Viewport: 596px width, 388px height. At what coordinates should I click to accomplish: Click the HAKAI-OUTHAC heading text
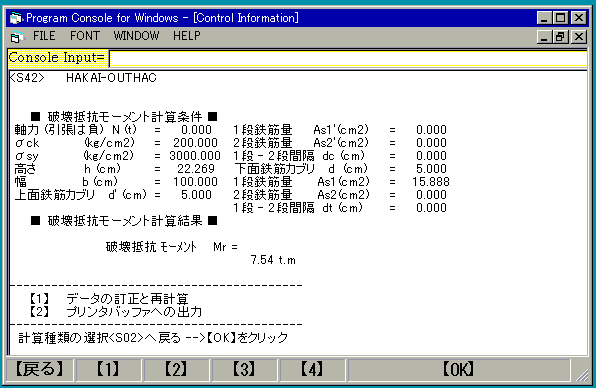[x=111, y=78]
